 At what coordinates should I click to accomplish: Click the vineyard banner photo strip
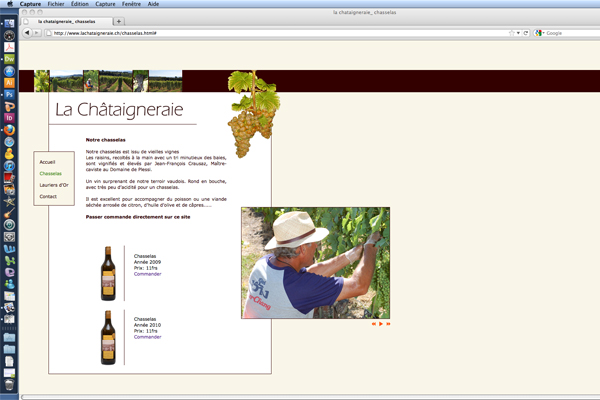[108, 81]
